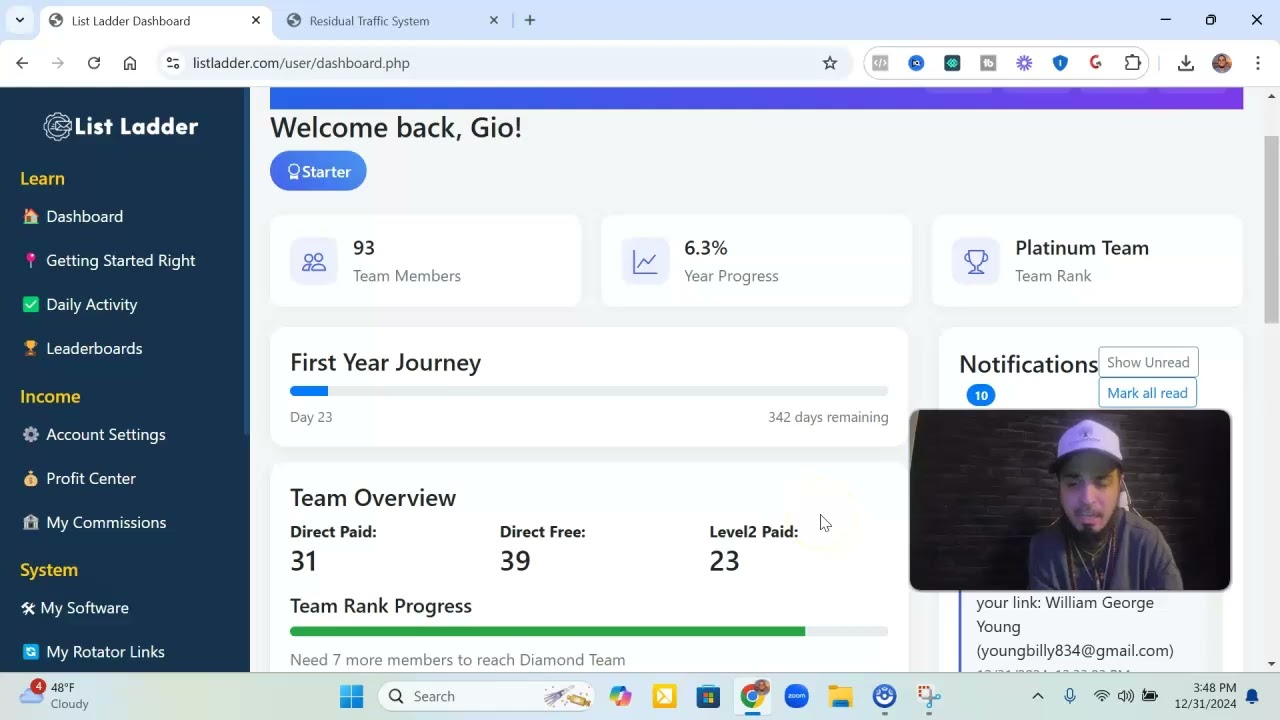The width and height of the screenshot is (1280, 720).
Task: Click the browser home button
Action: [x=130, y=63]
